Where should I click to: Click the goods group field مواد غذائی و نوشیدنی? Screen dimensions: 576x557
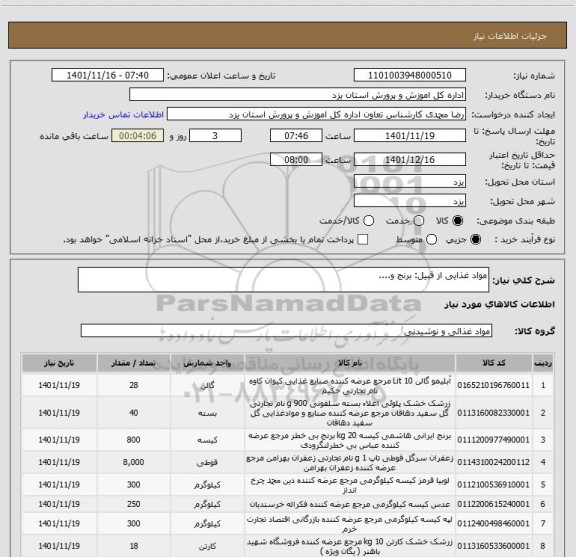pyautogui.click(x=286, y=331)
